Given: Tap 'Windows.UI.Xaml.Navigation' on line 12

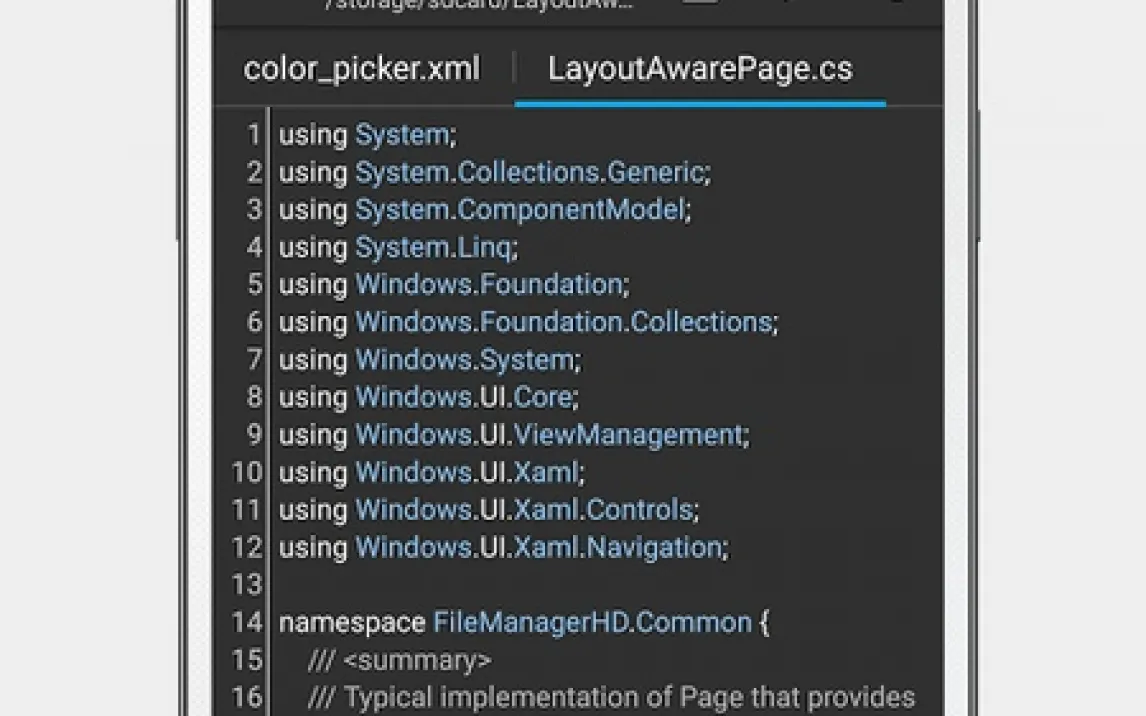Looking at the screenshot, I should point(538,548).
